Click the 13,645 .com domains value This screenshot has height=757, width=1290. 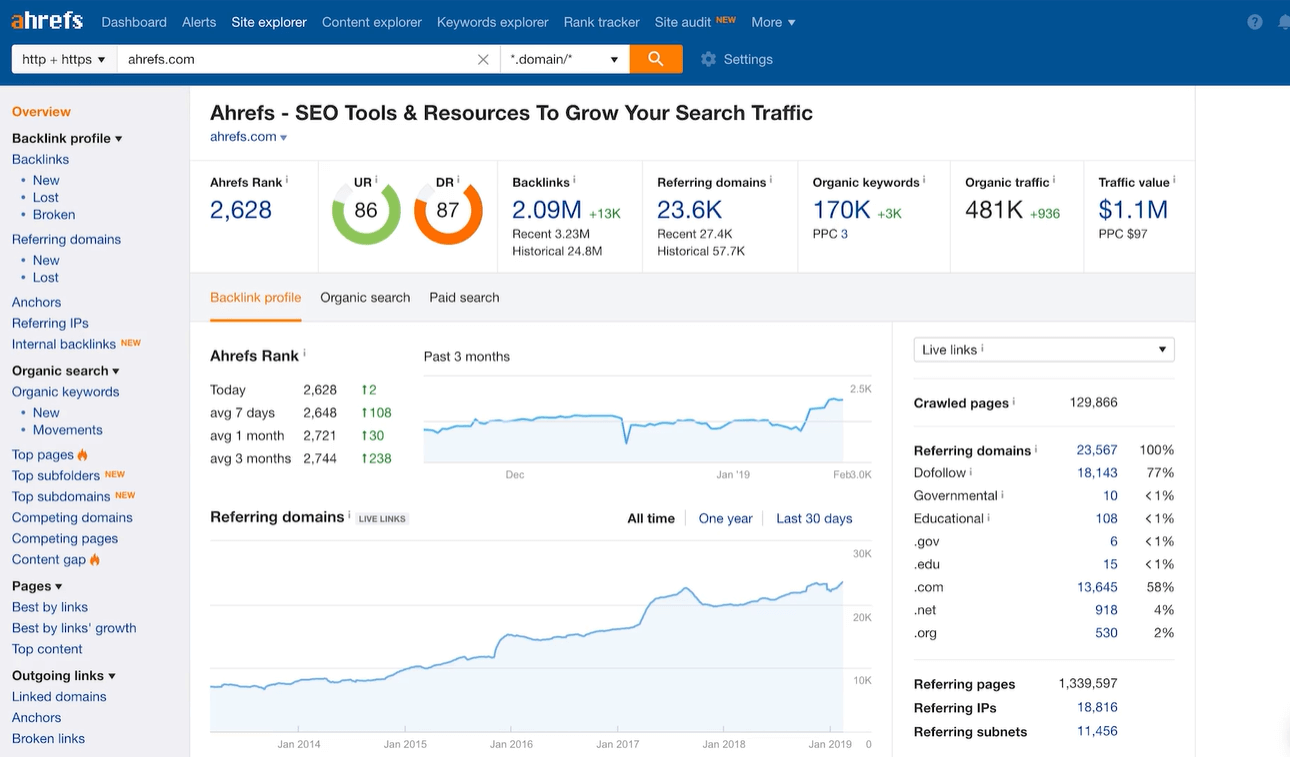(1097, 587)
